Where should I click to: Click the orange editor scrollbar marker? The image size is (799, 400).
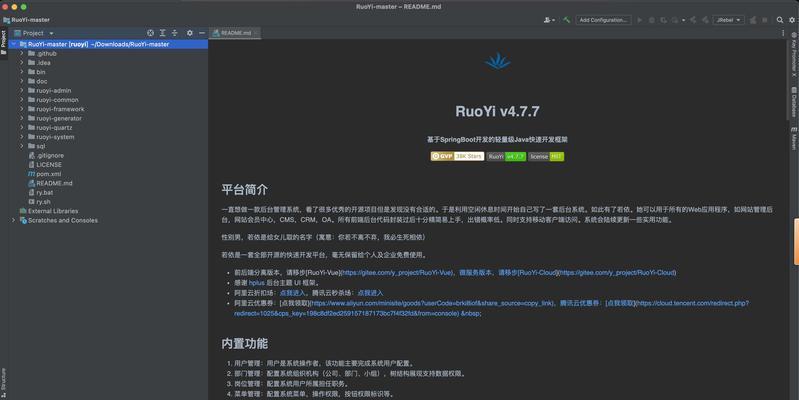(x=796, y=242)
